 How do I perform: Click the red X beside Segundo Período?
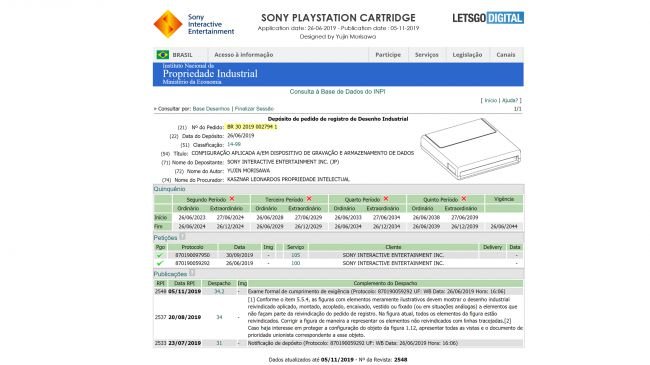pyautogui.click(x=232, y=199)
